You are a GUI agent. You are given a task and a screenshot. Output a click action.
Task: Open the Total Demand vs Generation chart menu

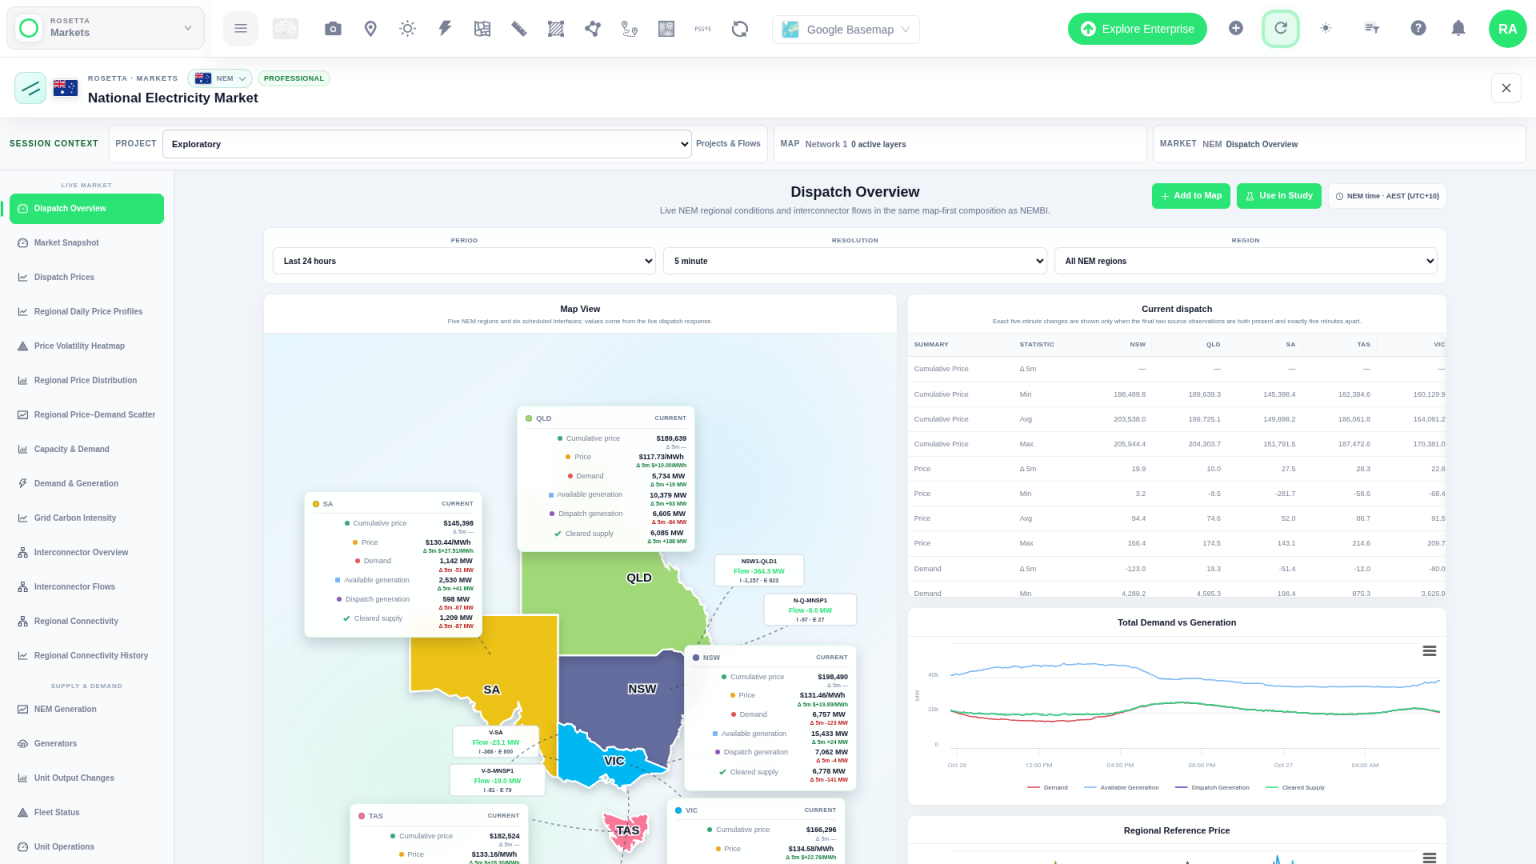coord(1429,651)
